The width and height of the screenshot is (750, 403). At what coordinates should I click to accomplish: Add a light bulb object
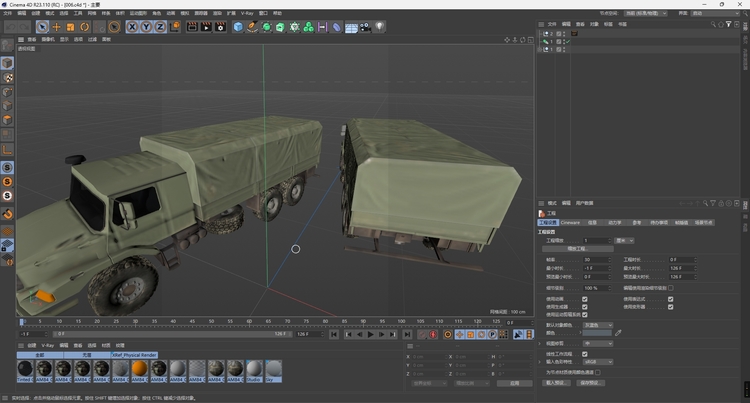(x=379, y=27)
